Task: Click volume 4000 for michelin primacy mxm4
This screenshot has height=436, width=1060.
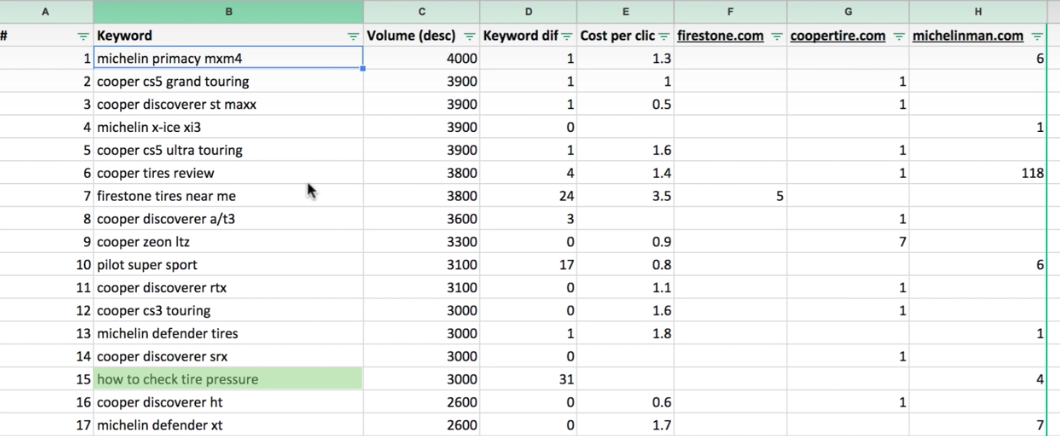Action: (422, 58)
